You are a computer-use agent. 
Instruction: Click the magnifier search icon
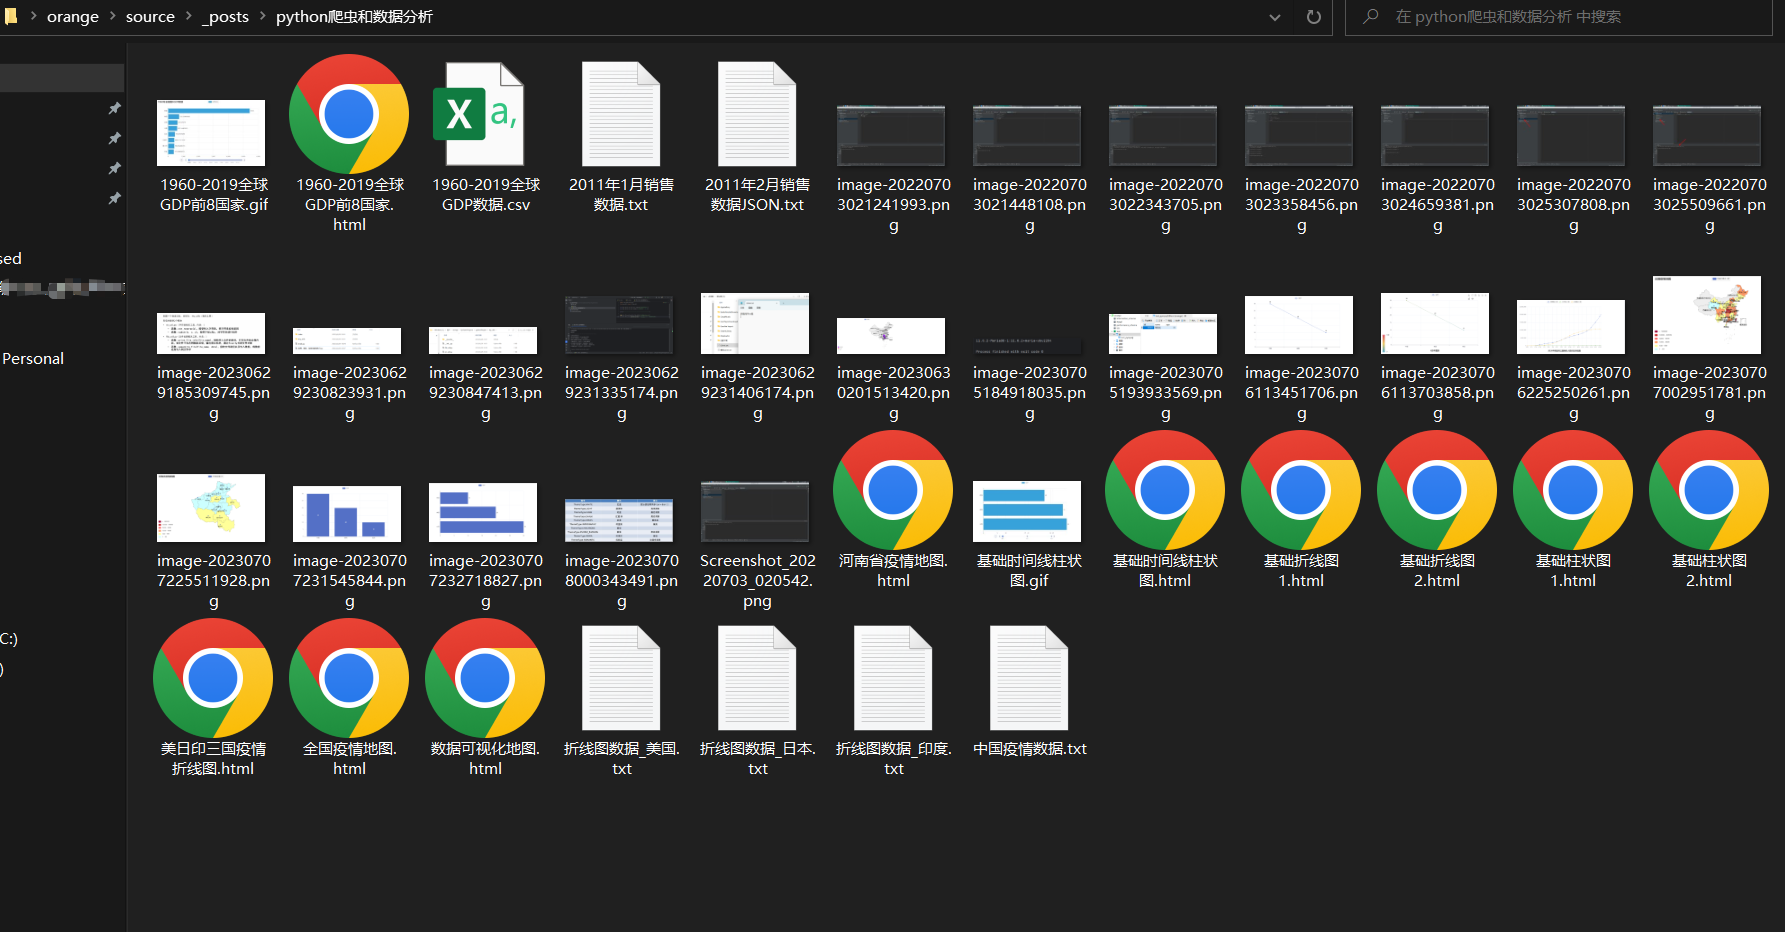pos(1371,17)
